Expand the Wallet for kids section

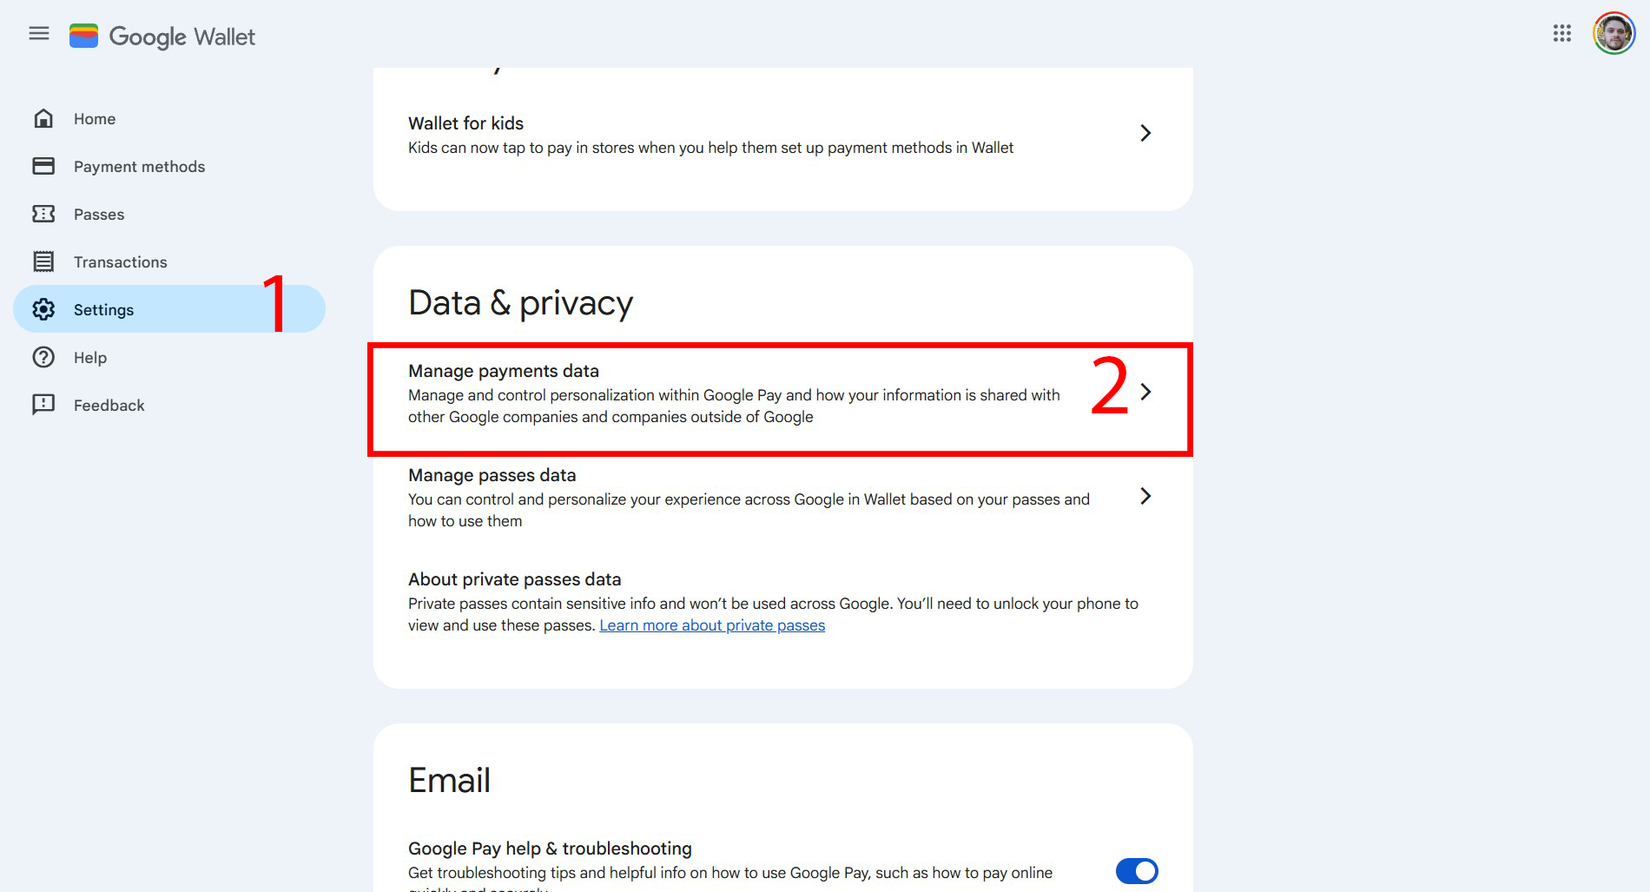click(1146, 132)
